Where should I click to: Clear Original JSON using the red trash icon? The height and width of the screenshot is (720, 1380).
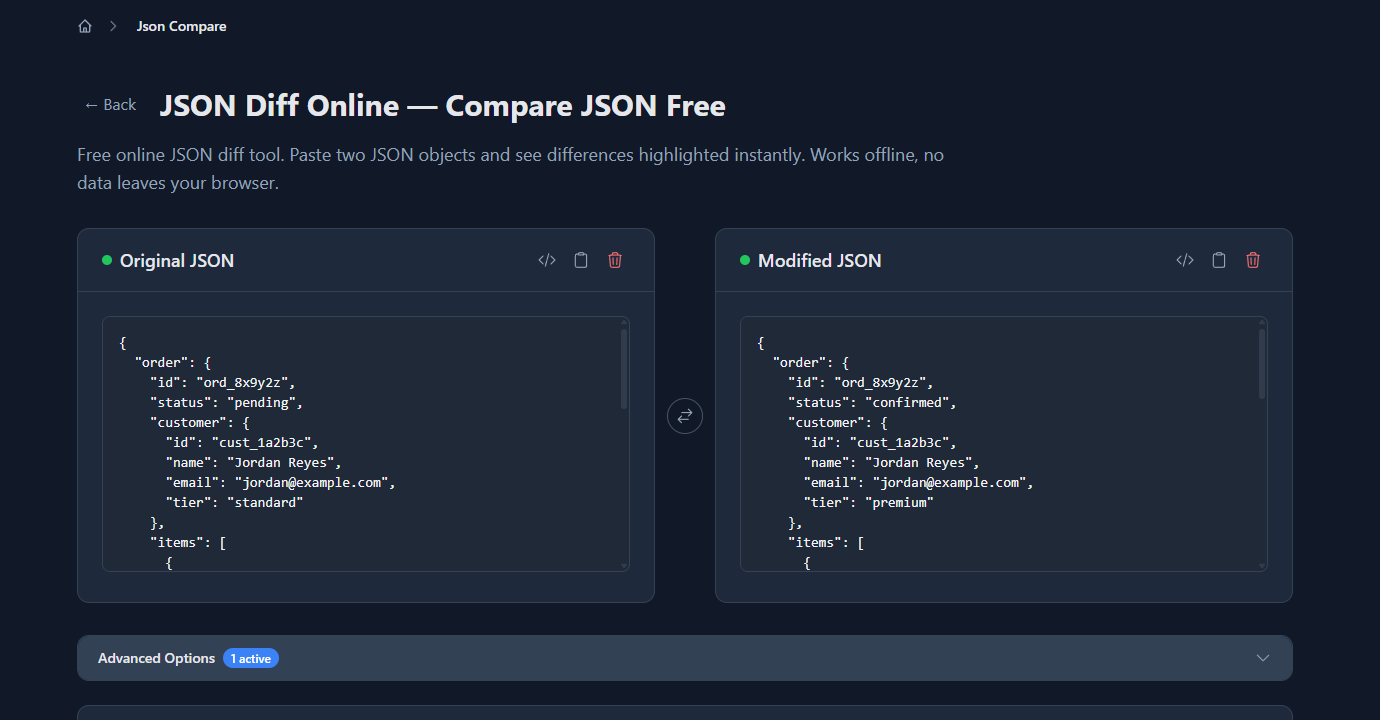click(x=615, y=259)
